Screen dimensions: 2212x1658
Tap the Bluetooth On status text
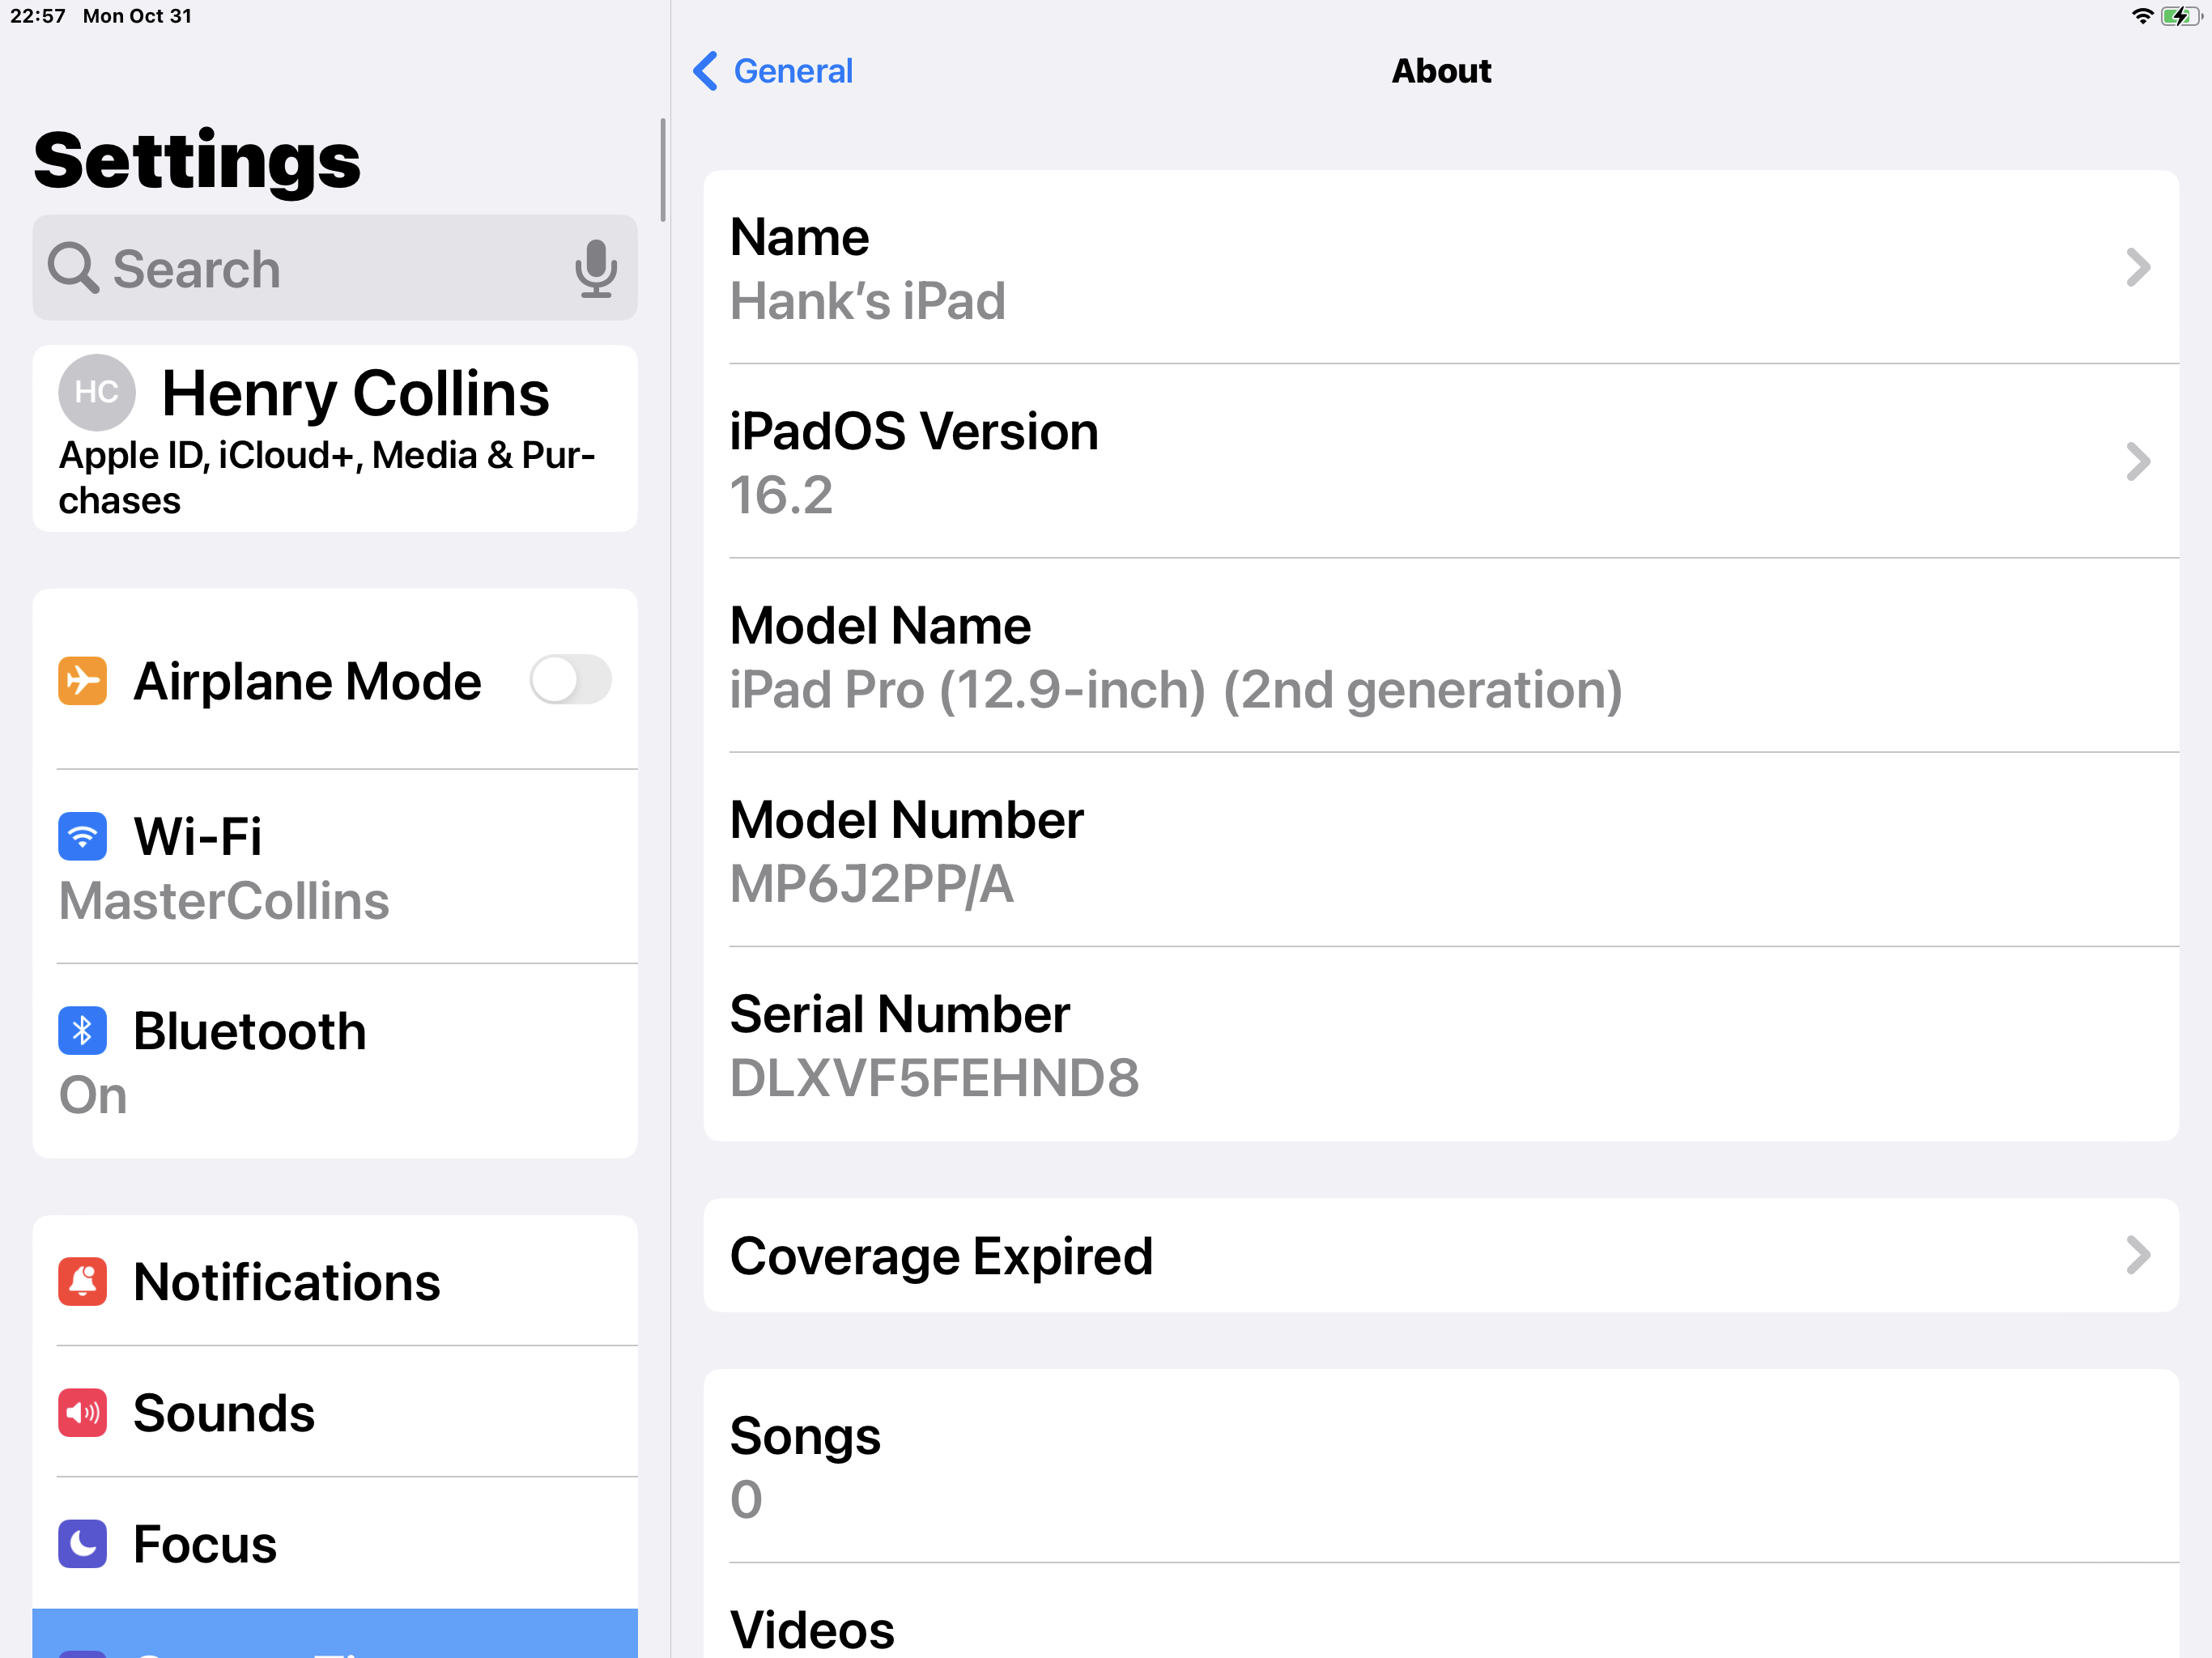pos(93,1095)
